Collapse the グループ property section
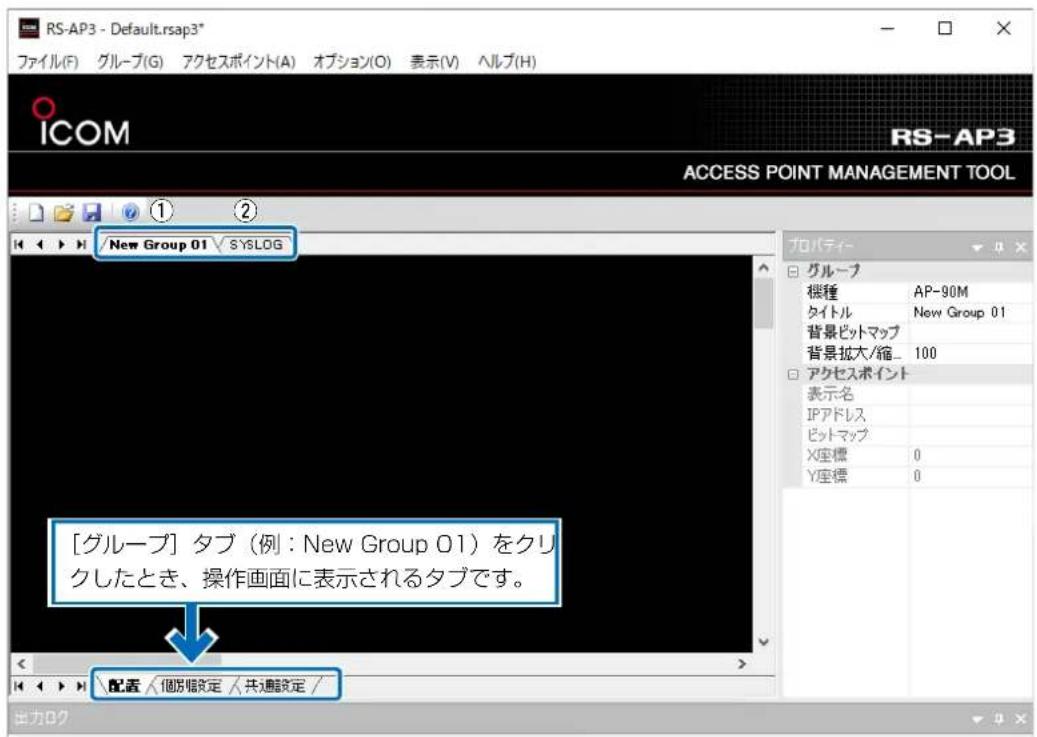This screenshot has height=737, width=1037. click(x=793, y=271)
